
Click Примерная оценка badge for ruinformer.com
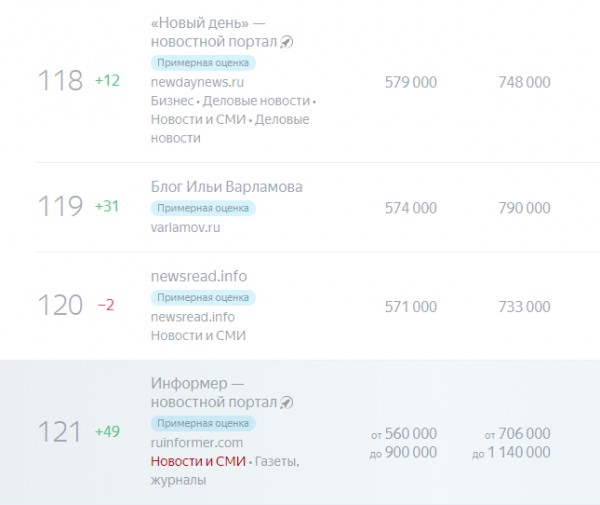(203, 424)
